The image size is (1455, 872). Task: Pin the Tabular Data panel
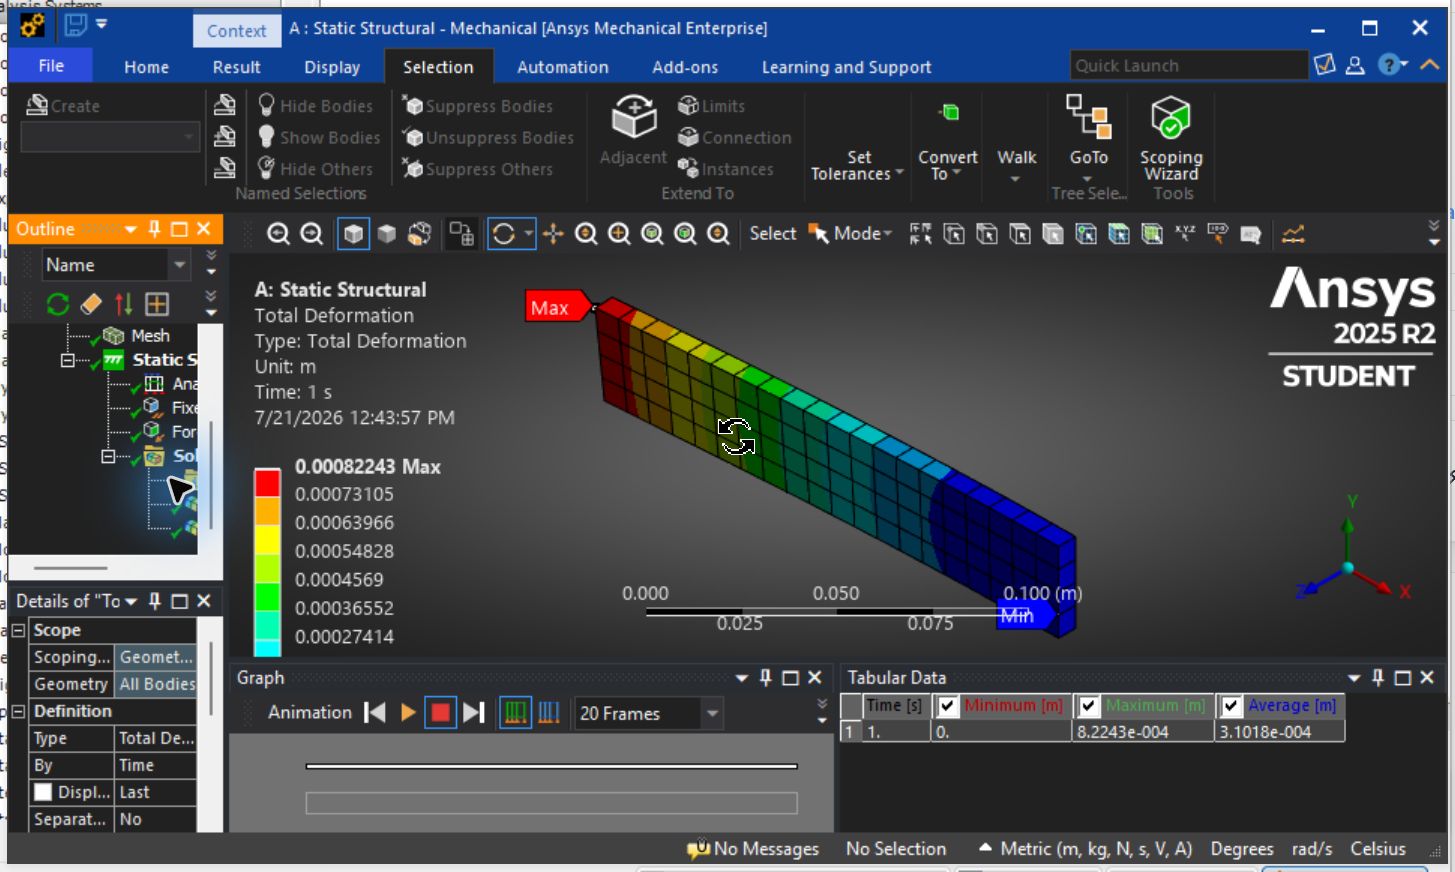point(1378,677)
